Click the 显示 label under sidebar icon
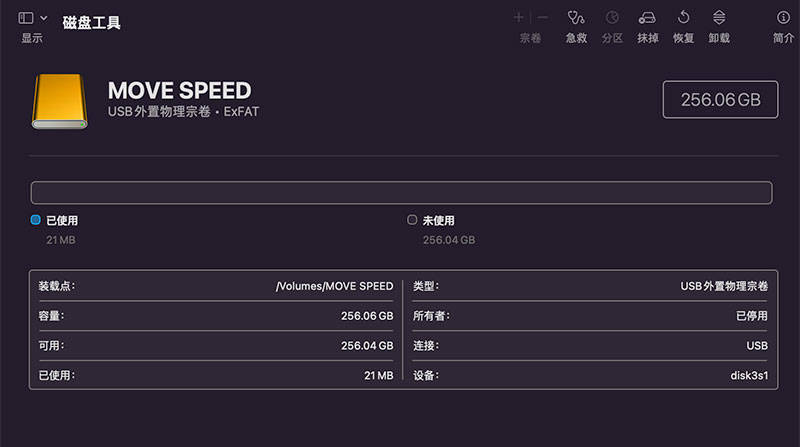Screen dimensions: 800x447 tap(32, 38)
